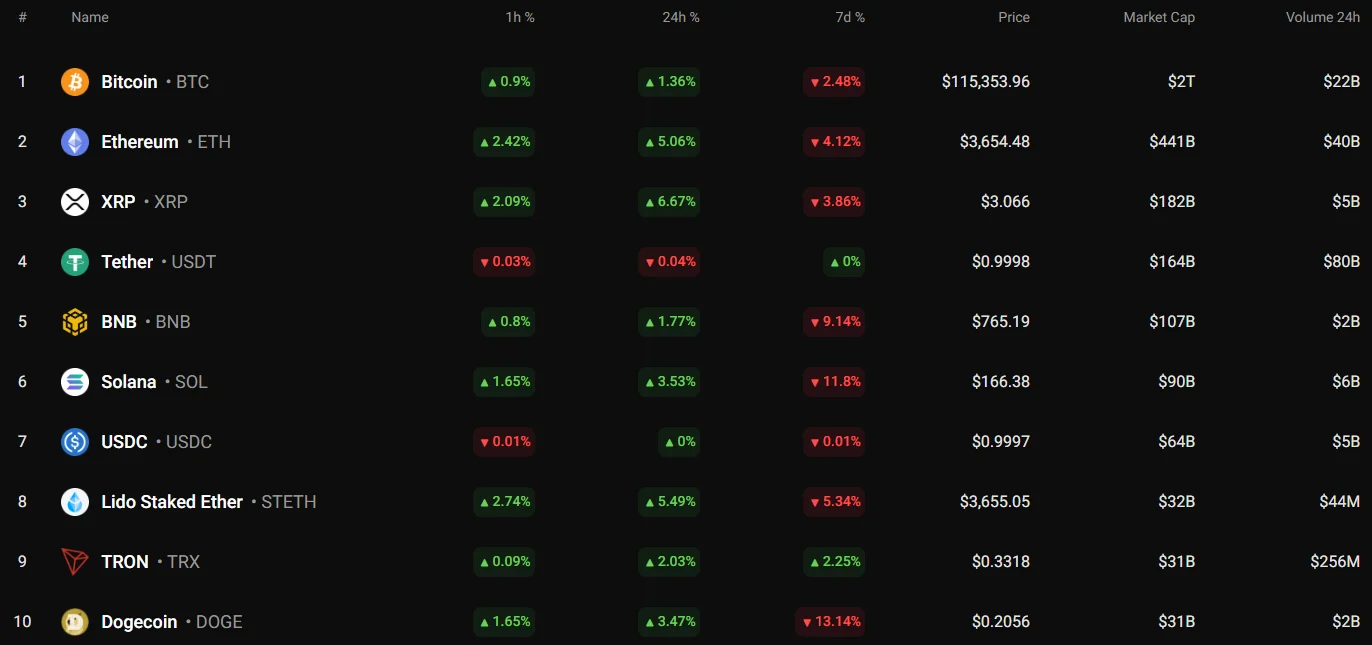This screenshot has width=1372, height=645.
Task: Click the Lido Staked Ether icon
Action: click(x=75, y=502)
